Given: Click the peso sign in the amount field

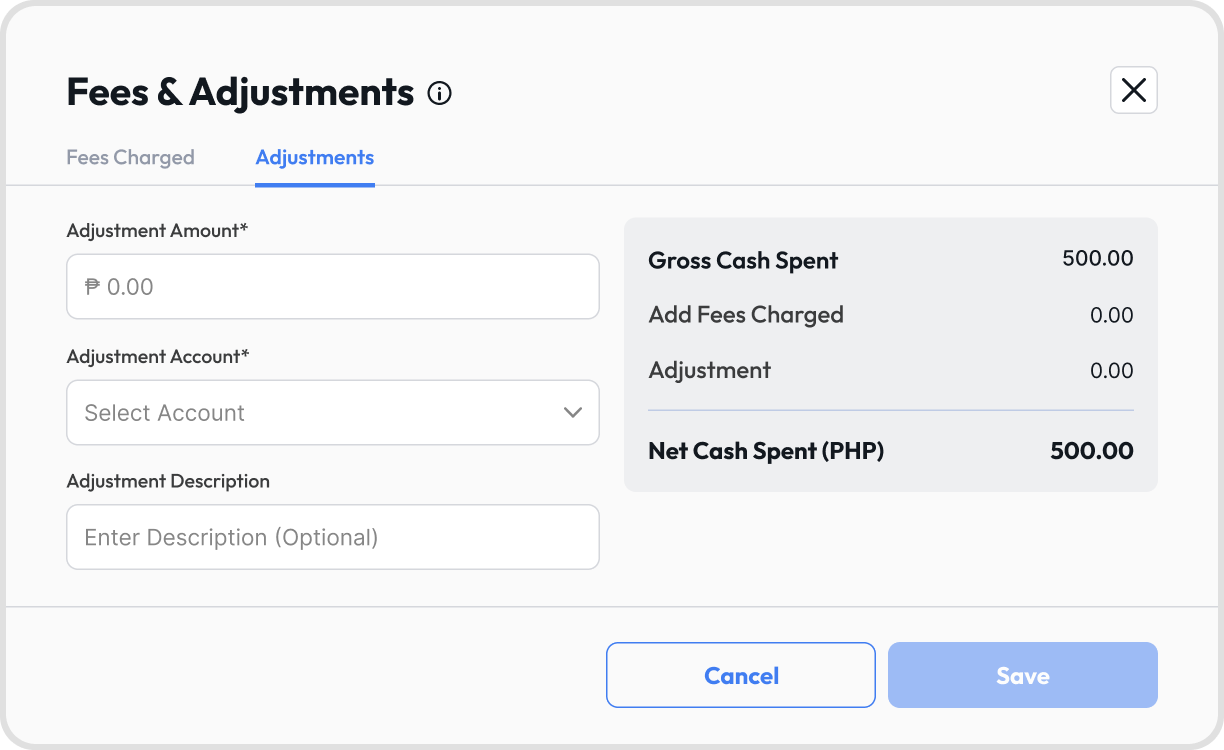Looking at the screenshot, I should pyautogui.click(x=93, y=287).
